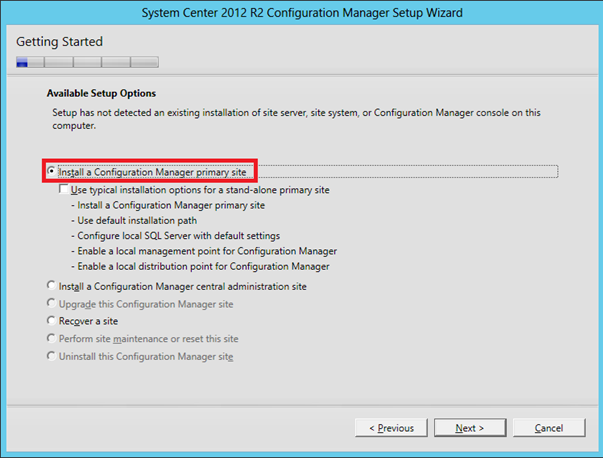Click the 'Setup has not detected' description text
Image resolution: width=603 pixels, height=458 pixels.
click(x=297, y=119)
